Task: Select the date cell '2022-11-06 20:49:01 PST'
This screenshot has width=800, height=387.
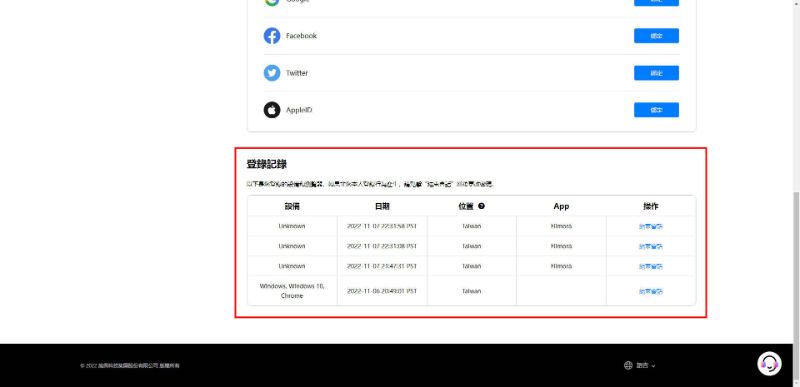Action: tap(382, 291)
